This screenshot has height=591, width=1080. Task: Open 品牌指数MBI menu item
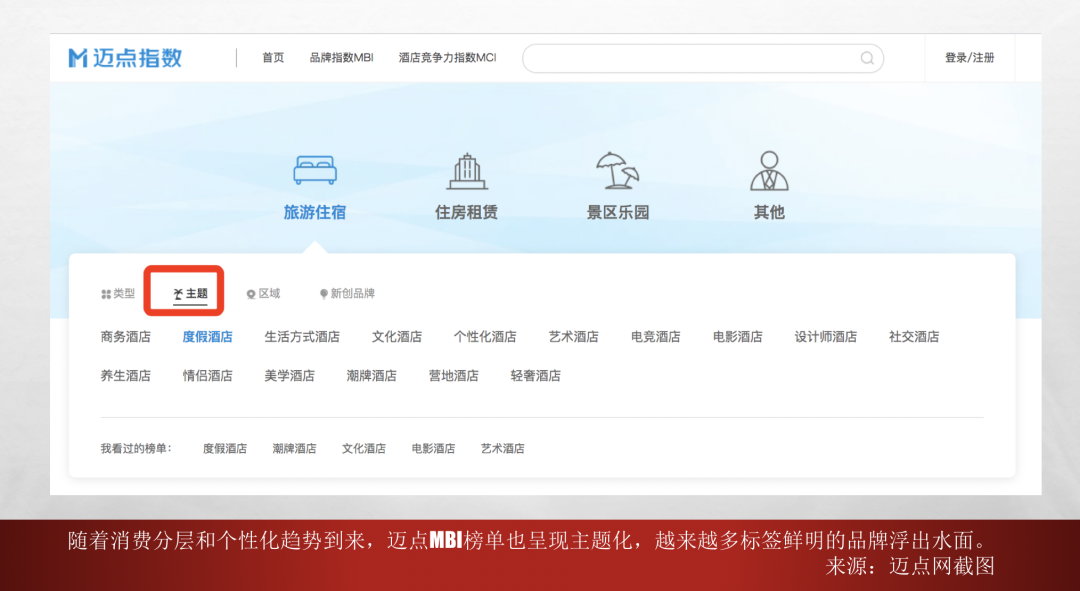(x=341, y=58)
